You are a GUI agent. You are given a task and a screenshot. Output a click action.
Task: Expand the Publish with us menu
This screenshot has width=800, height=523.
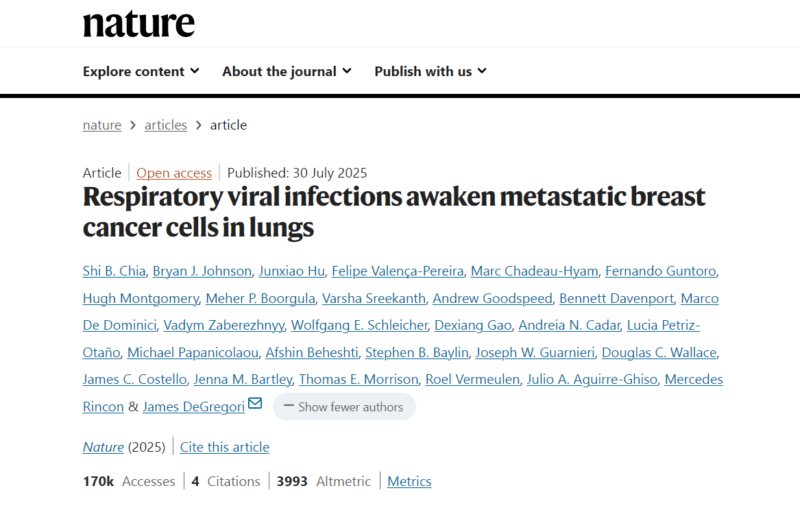(430, 71)
